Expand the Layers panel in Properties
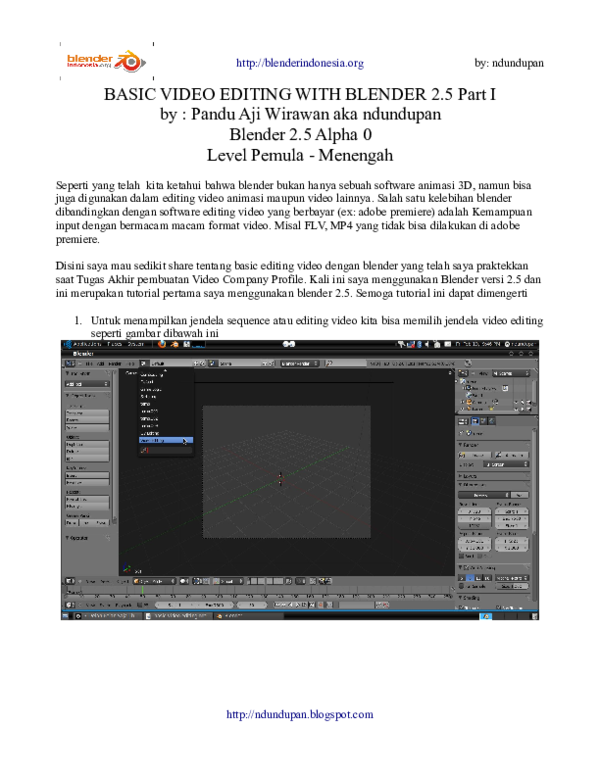This screenshot has height=776, width=600. click(460, 476)
